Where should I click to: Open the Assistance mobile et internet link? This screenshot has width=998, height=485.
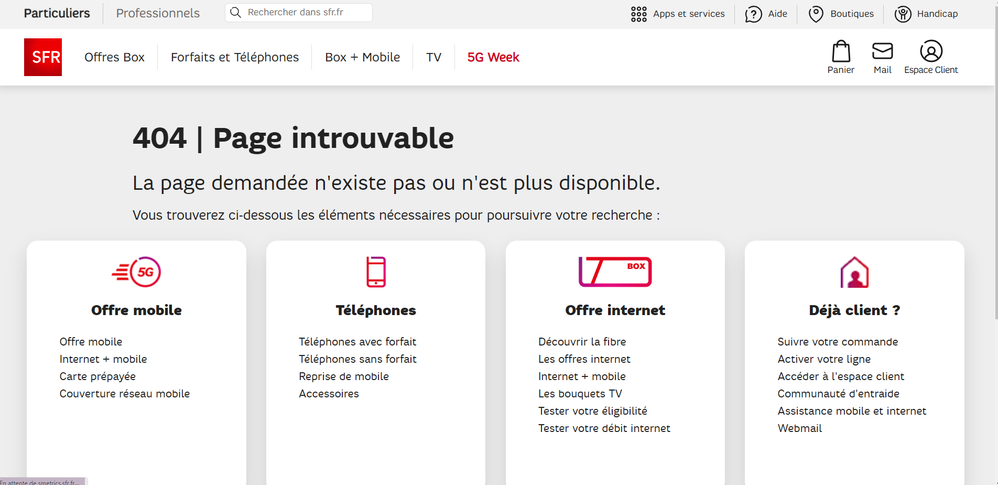tap(852, 411)
